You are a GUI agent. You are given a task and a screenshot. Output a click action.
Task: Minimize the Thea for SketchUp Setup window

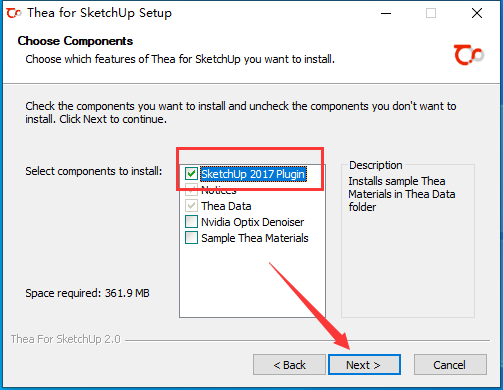coord(386,13)
